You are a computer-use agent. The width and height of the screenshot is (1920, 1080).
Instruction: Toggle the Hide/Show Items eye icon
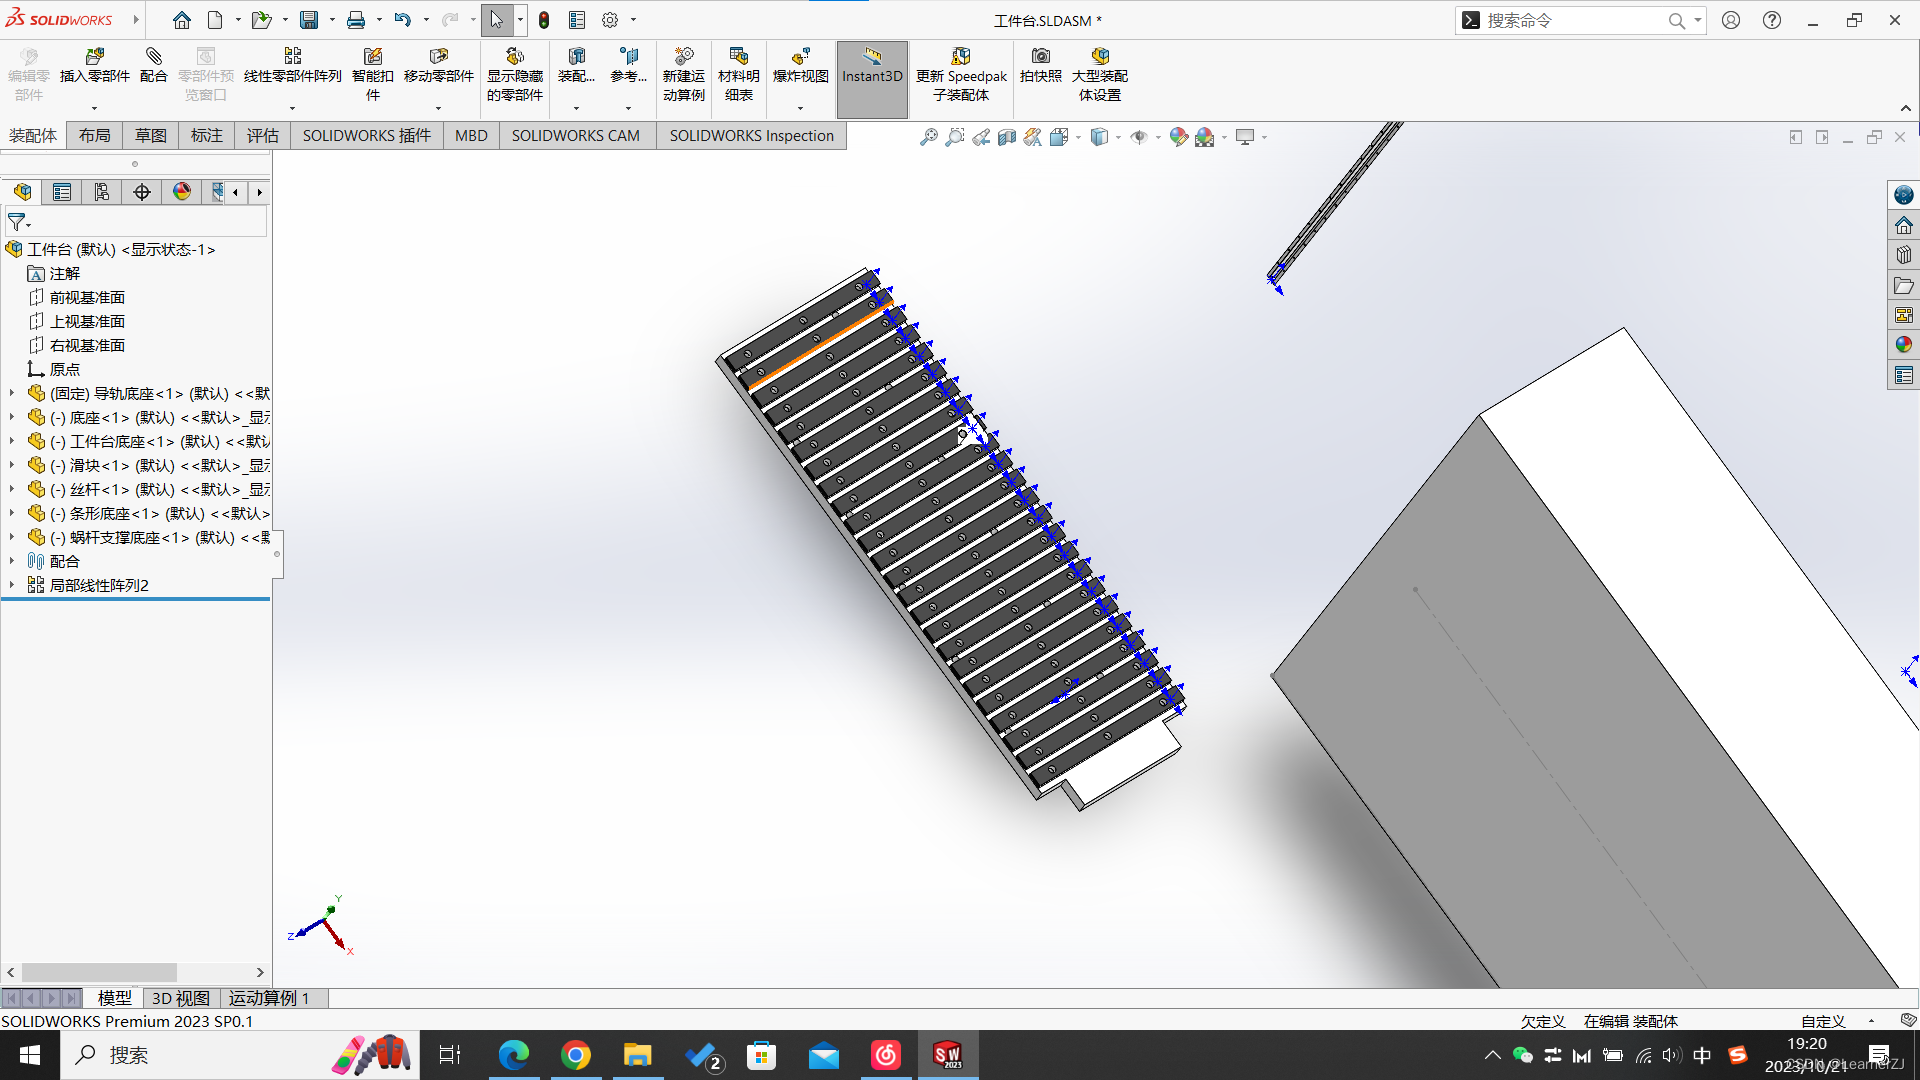point(1138,137)
